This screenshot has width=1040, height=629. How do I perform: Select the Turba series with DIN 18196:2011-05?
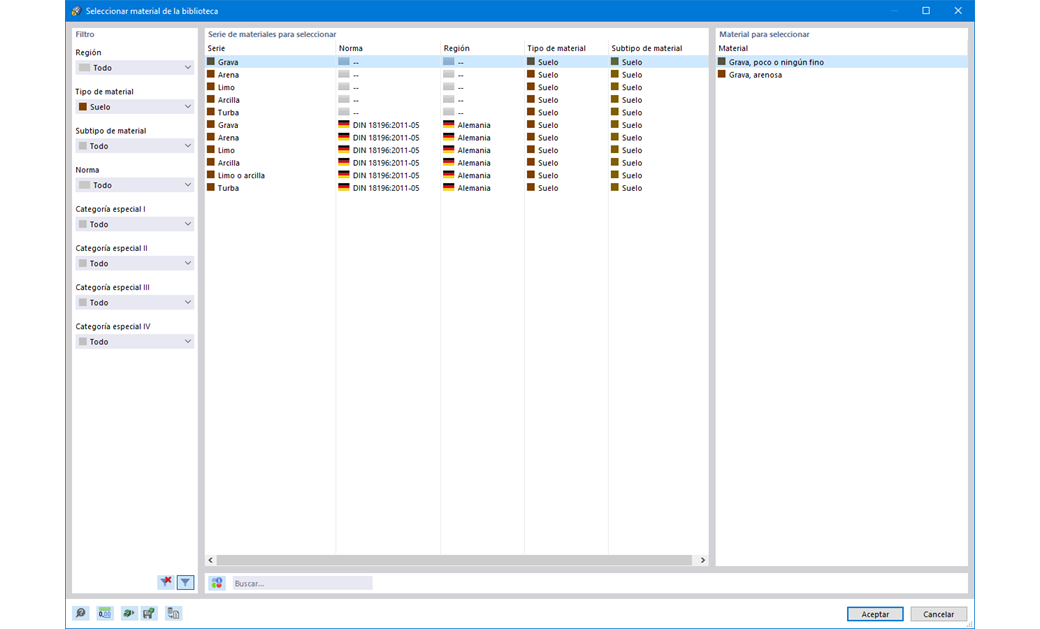(456, 188)
